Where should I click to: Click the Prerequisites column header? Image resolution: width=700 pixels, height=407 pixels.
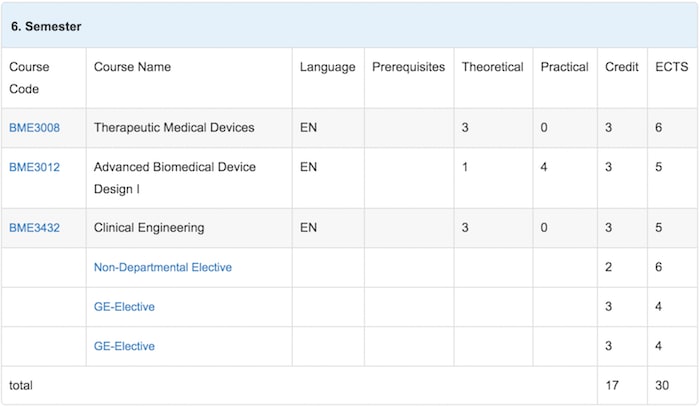pyautogui.click(x=408, y=67)
